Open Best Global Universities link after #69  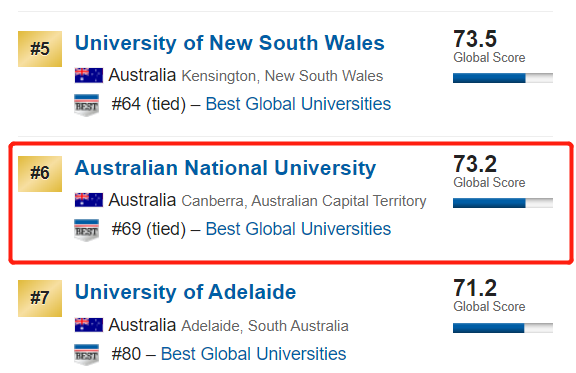(298, 229)
